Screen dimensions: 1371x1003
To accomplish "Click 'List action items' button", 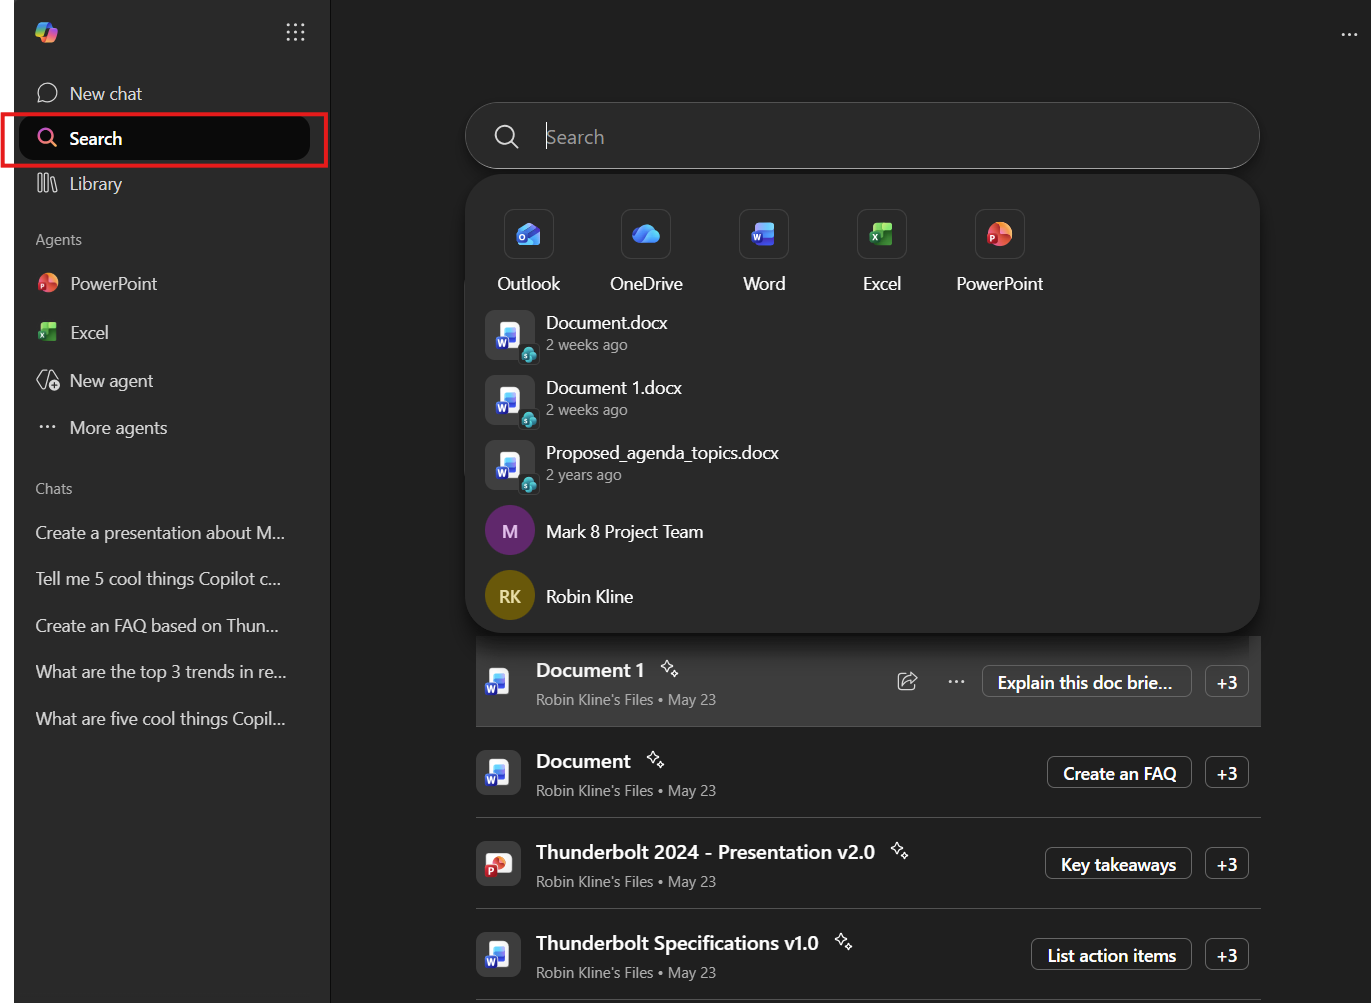I will (x=1111, y=955).
